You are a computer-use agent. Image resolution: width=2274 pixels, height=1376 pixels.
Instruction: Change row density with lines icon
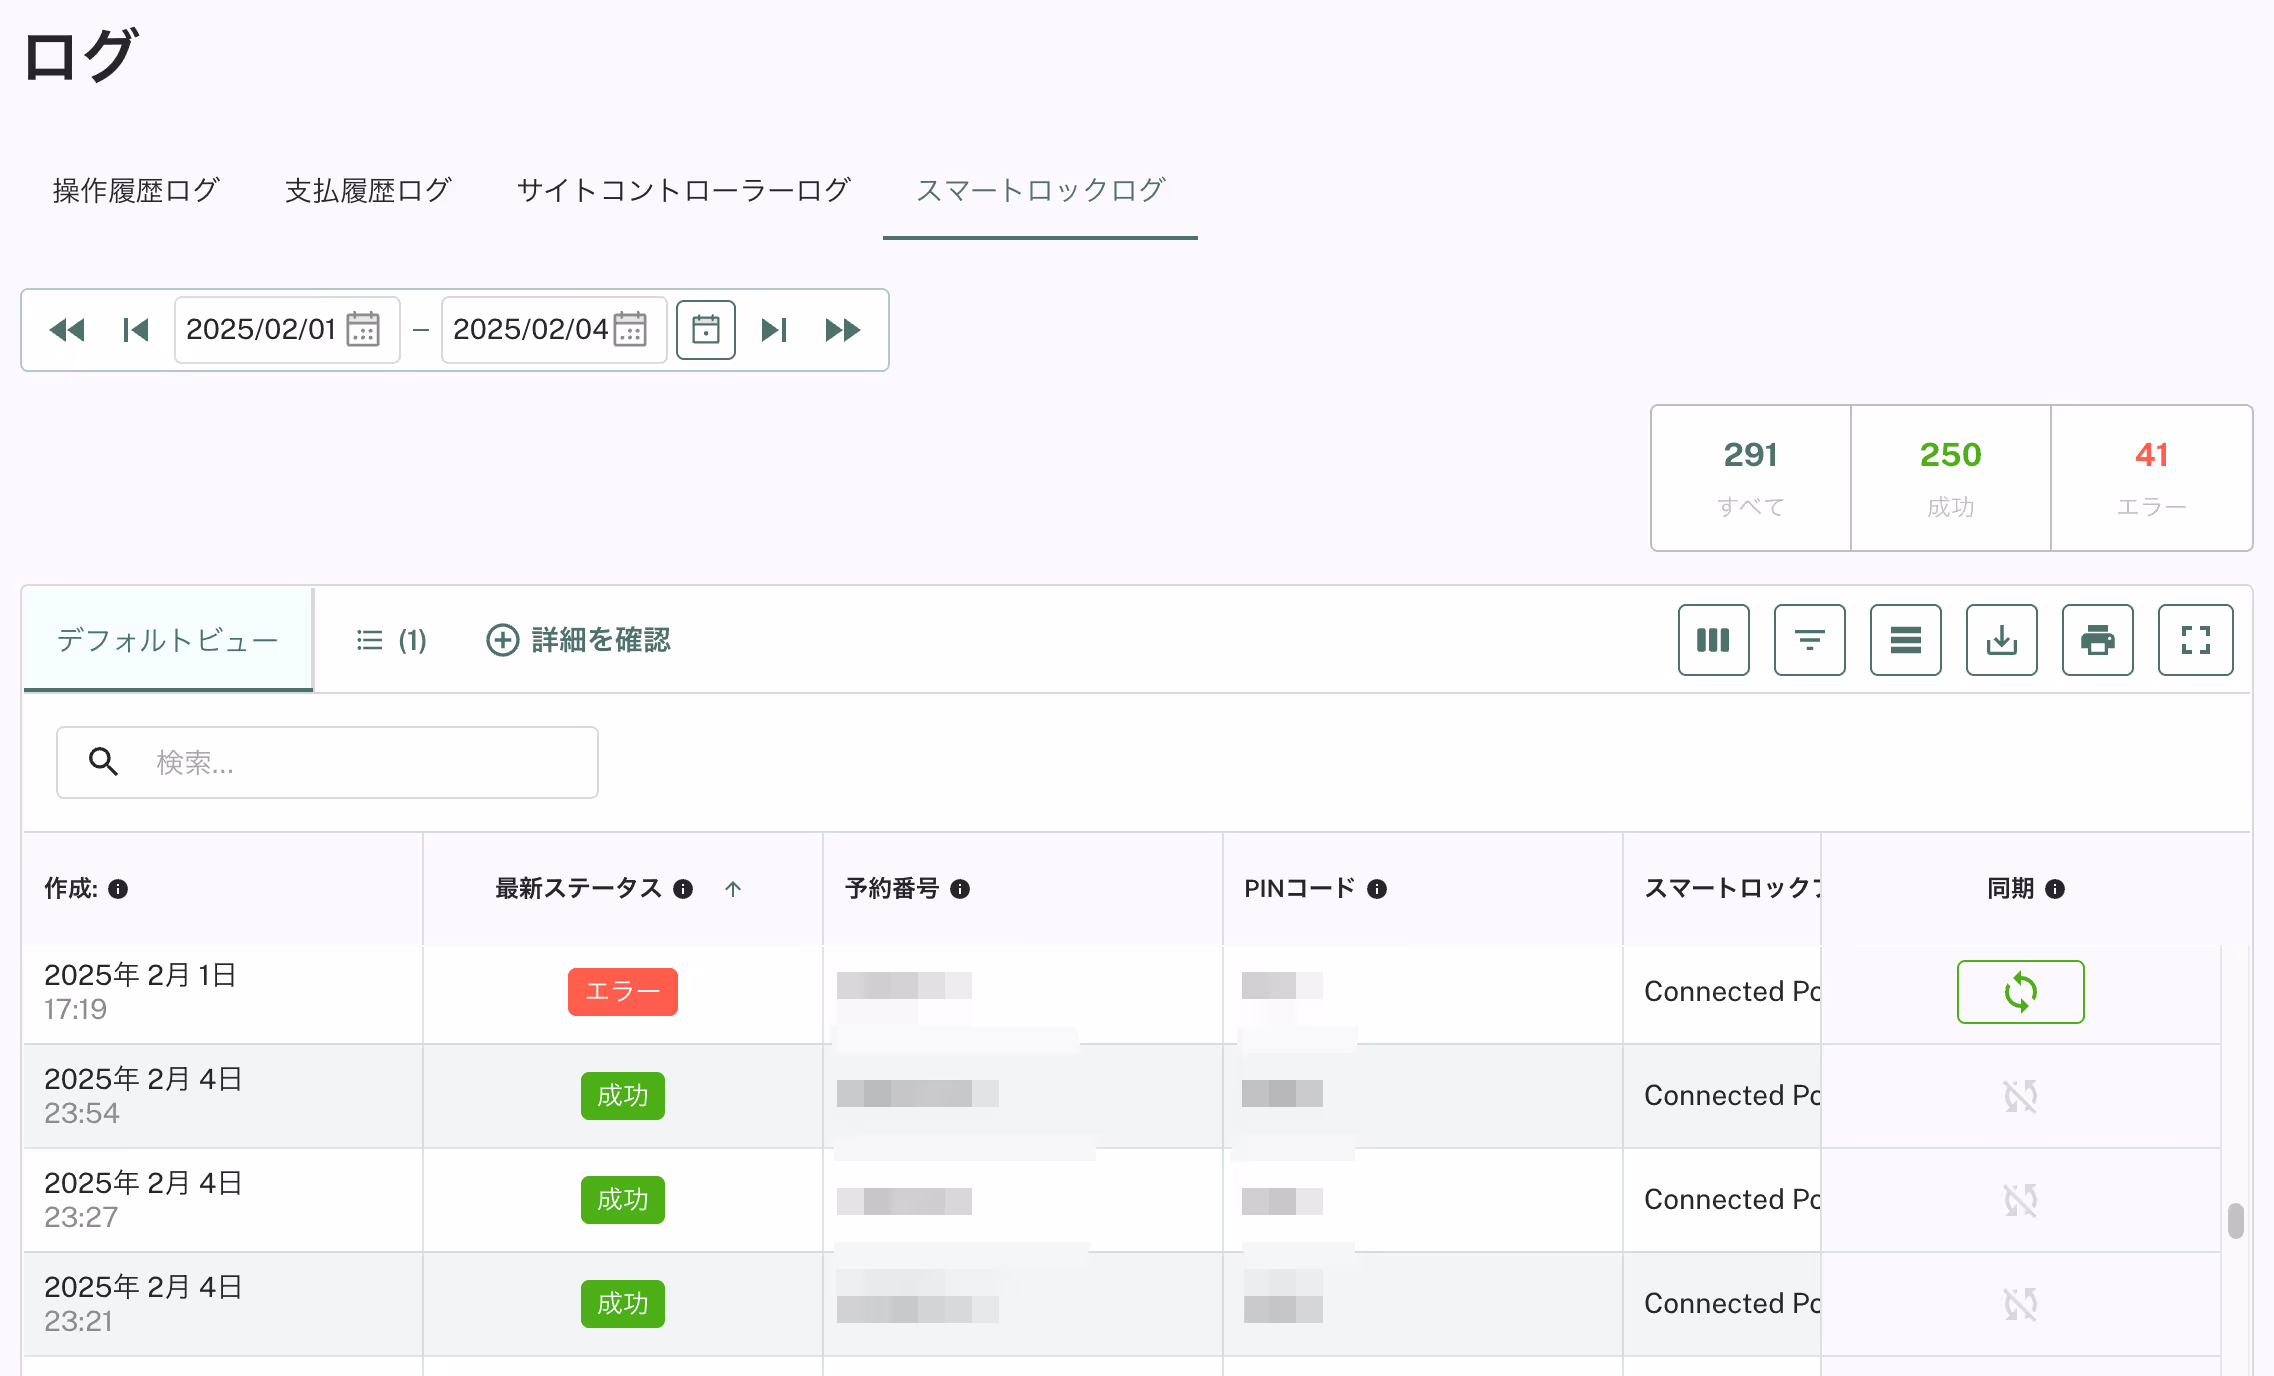click(1905, 640)
